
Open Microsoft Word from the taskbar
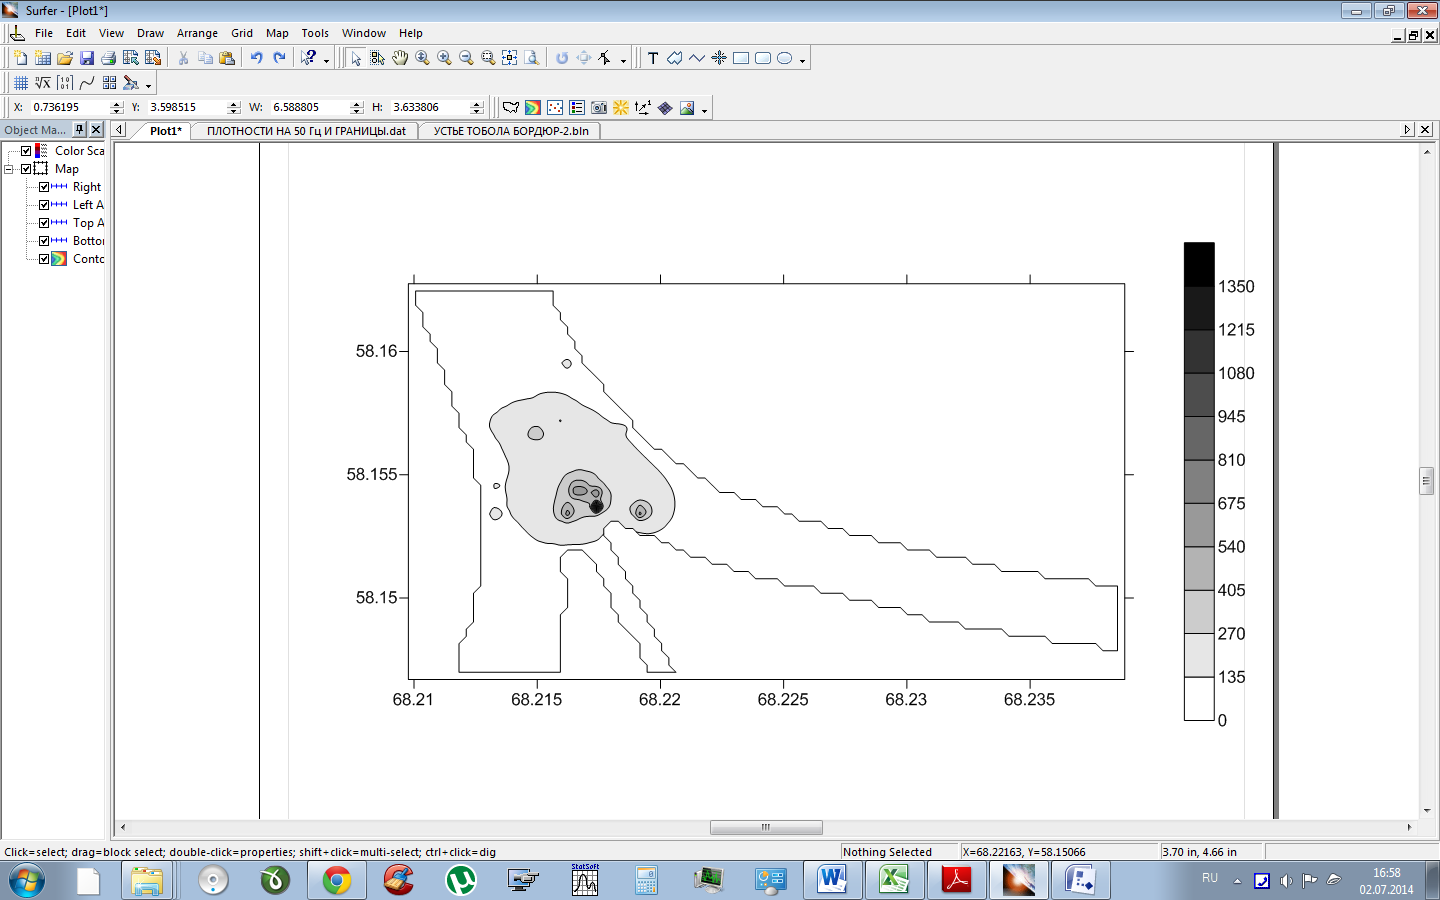tap(831, 880)
